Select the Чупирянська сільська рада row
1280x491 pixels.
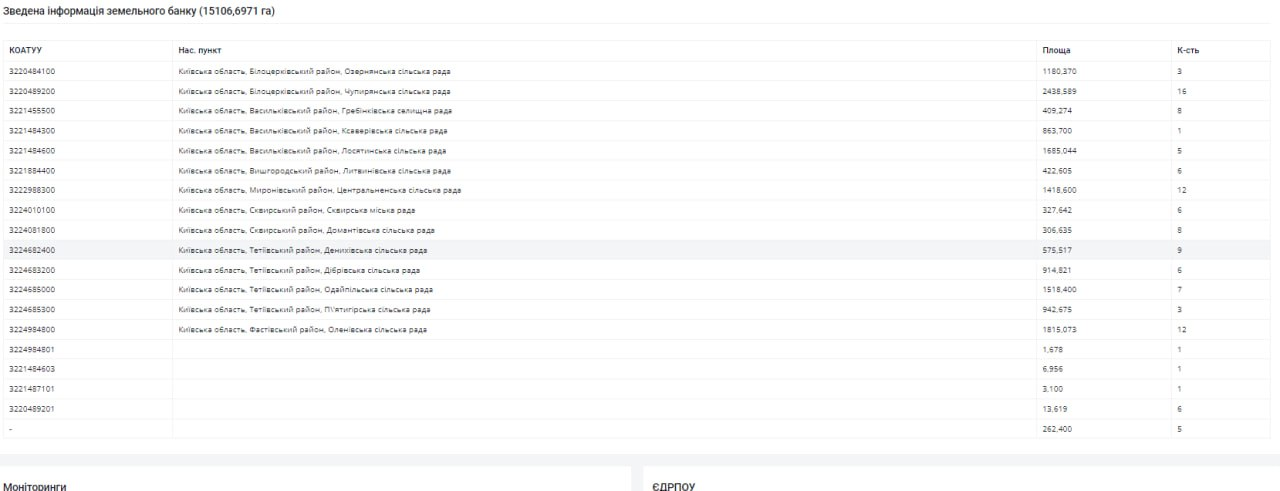(638, 91)
